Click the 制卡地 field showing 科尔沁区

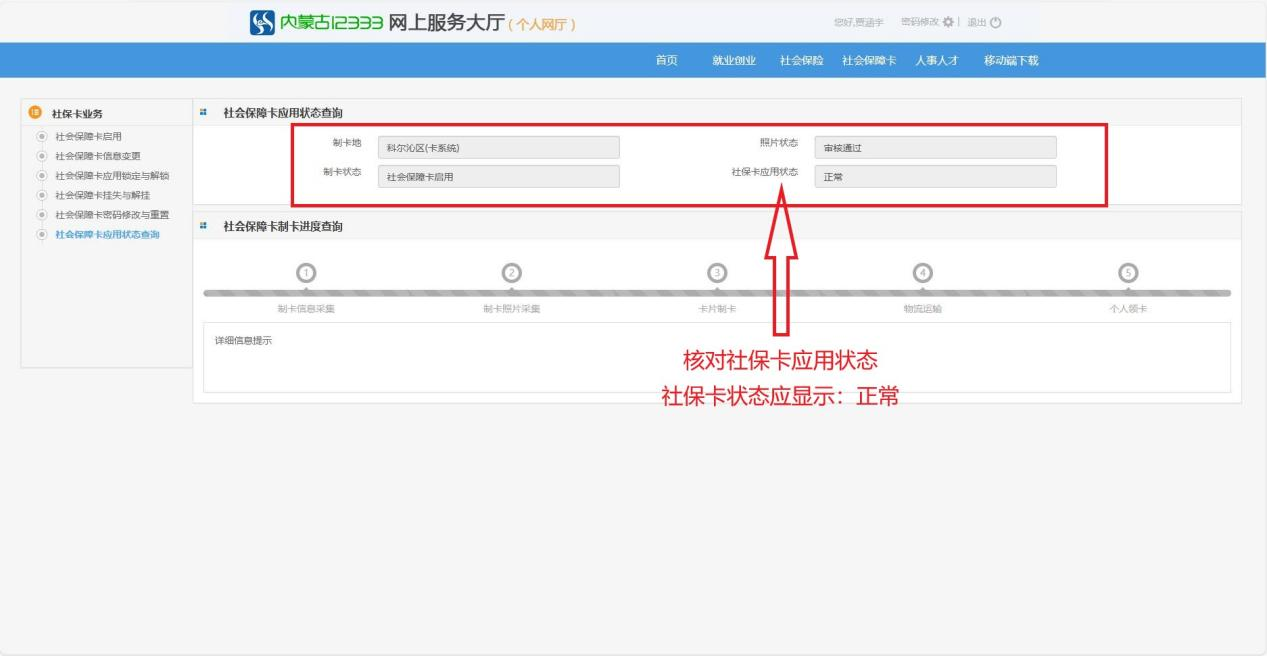pos(498,148)
